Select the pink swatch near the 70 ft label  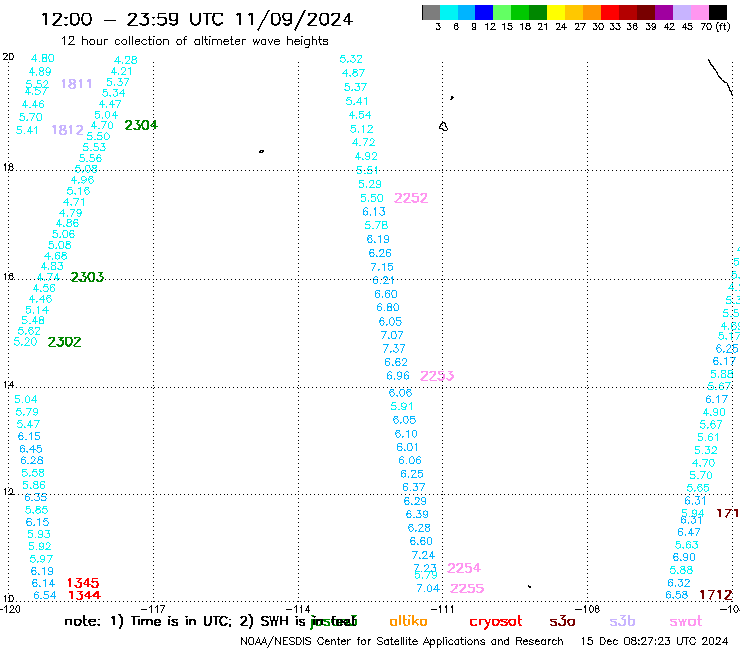point(700,12)
